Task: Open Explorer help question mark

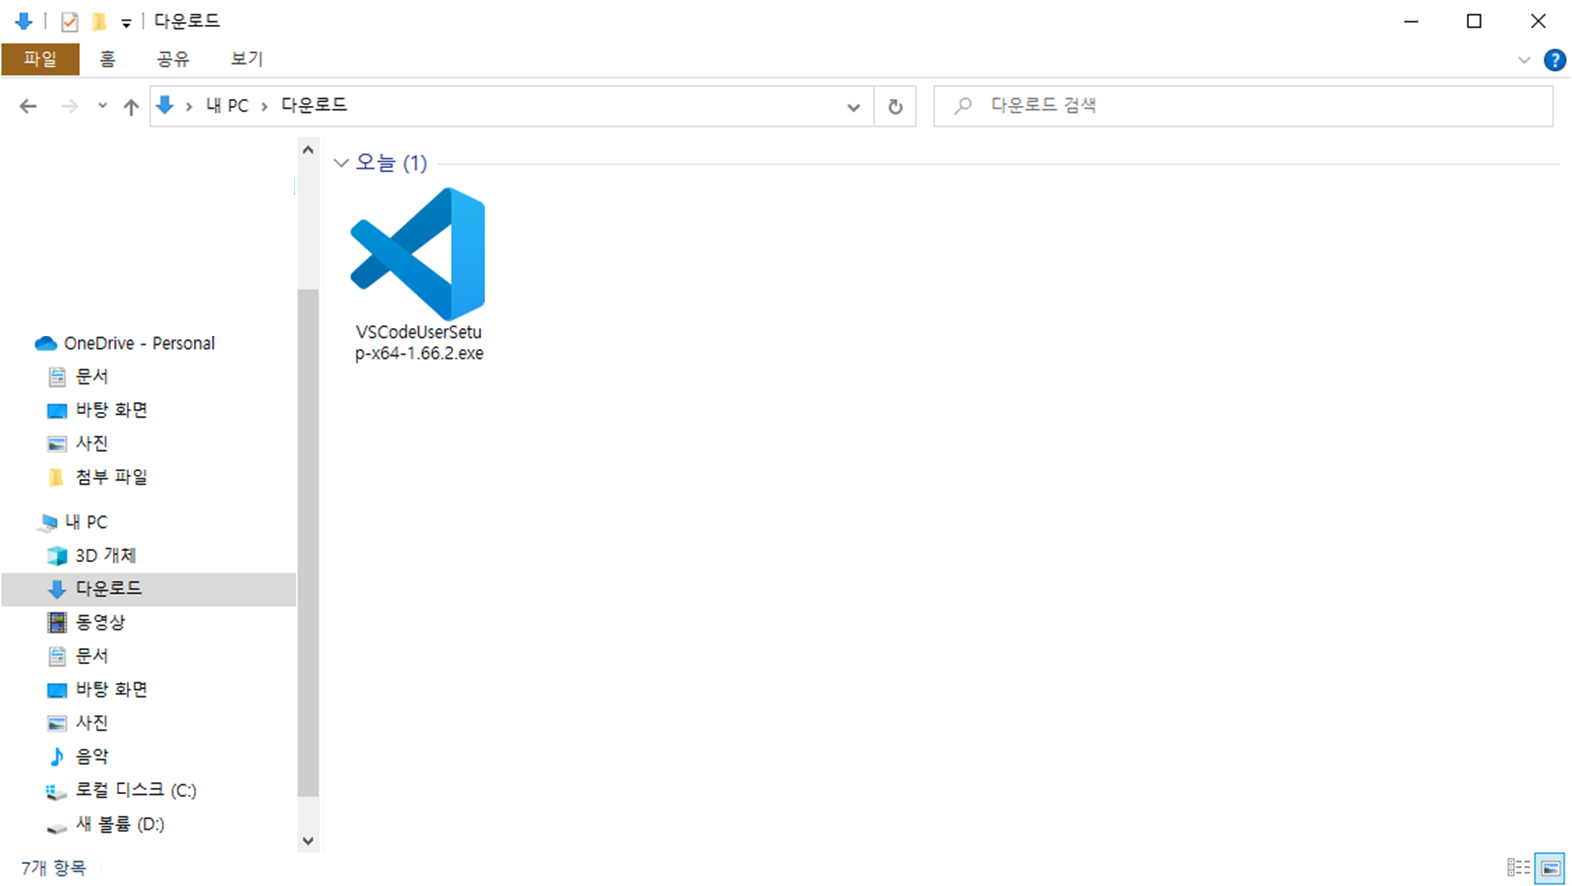Action: point(1555,60)
